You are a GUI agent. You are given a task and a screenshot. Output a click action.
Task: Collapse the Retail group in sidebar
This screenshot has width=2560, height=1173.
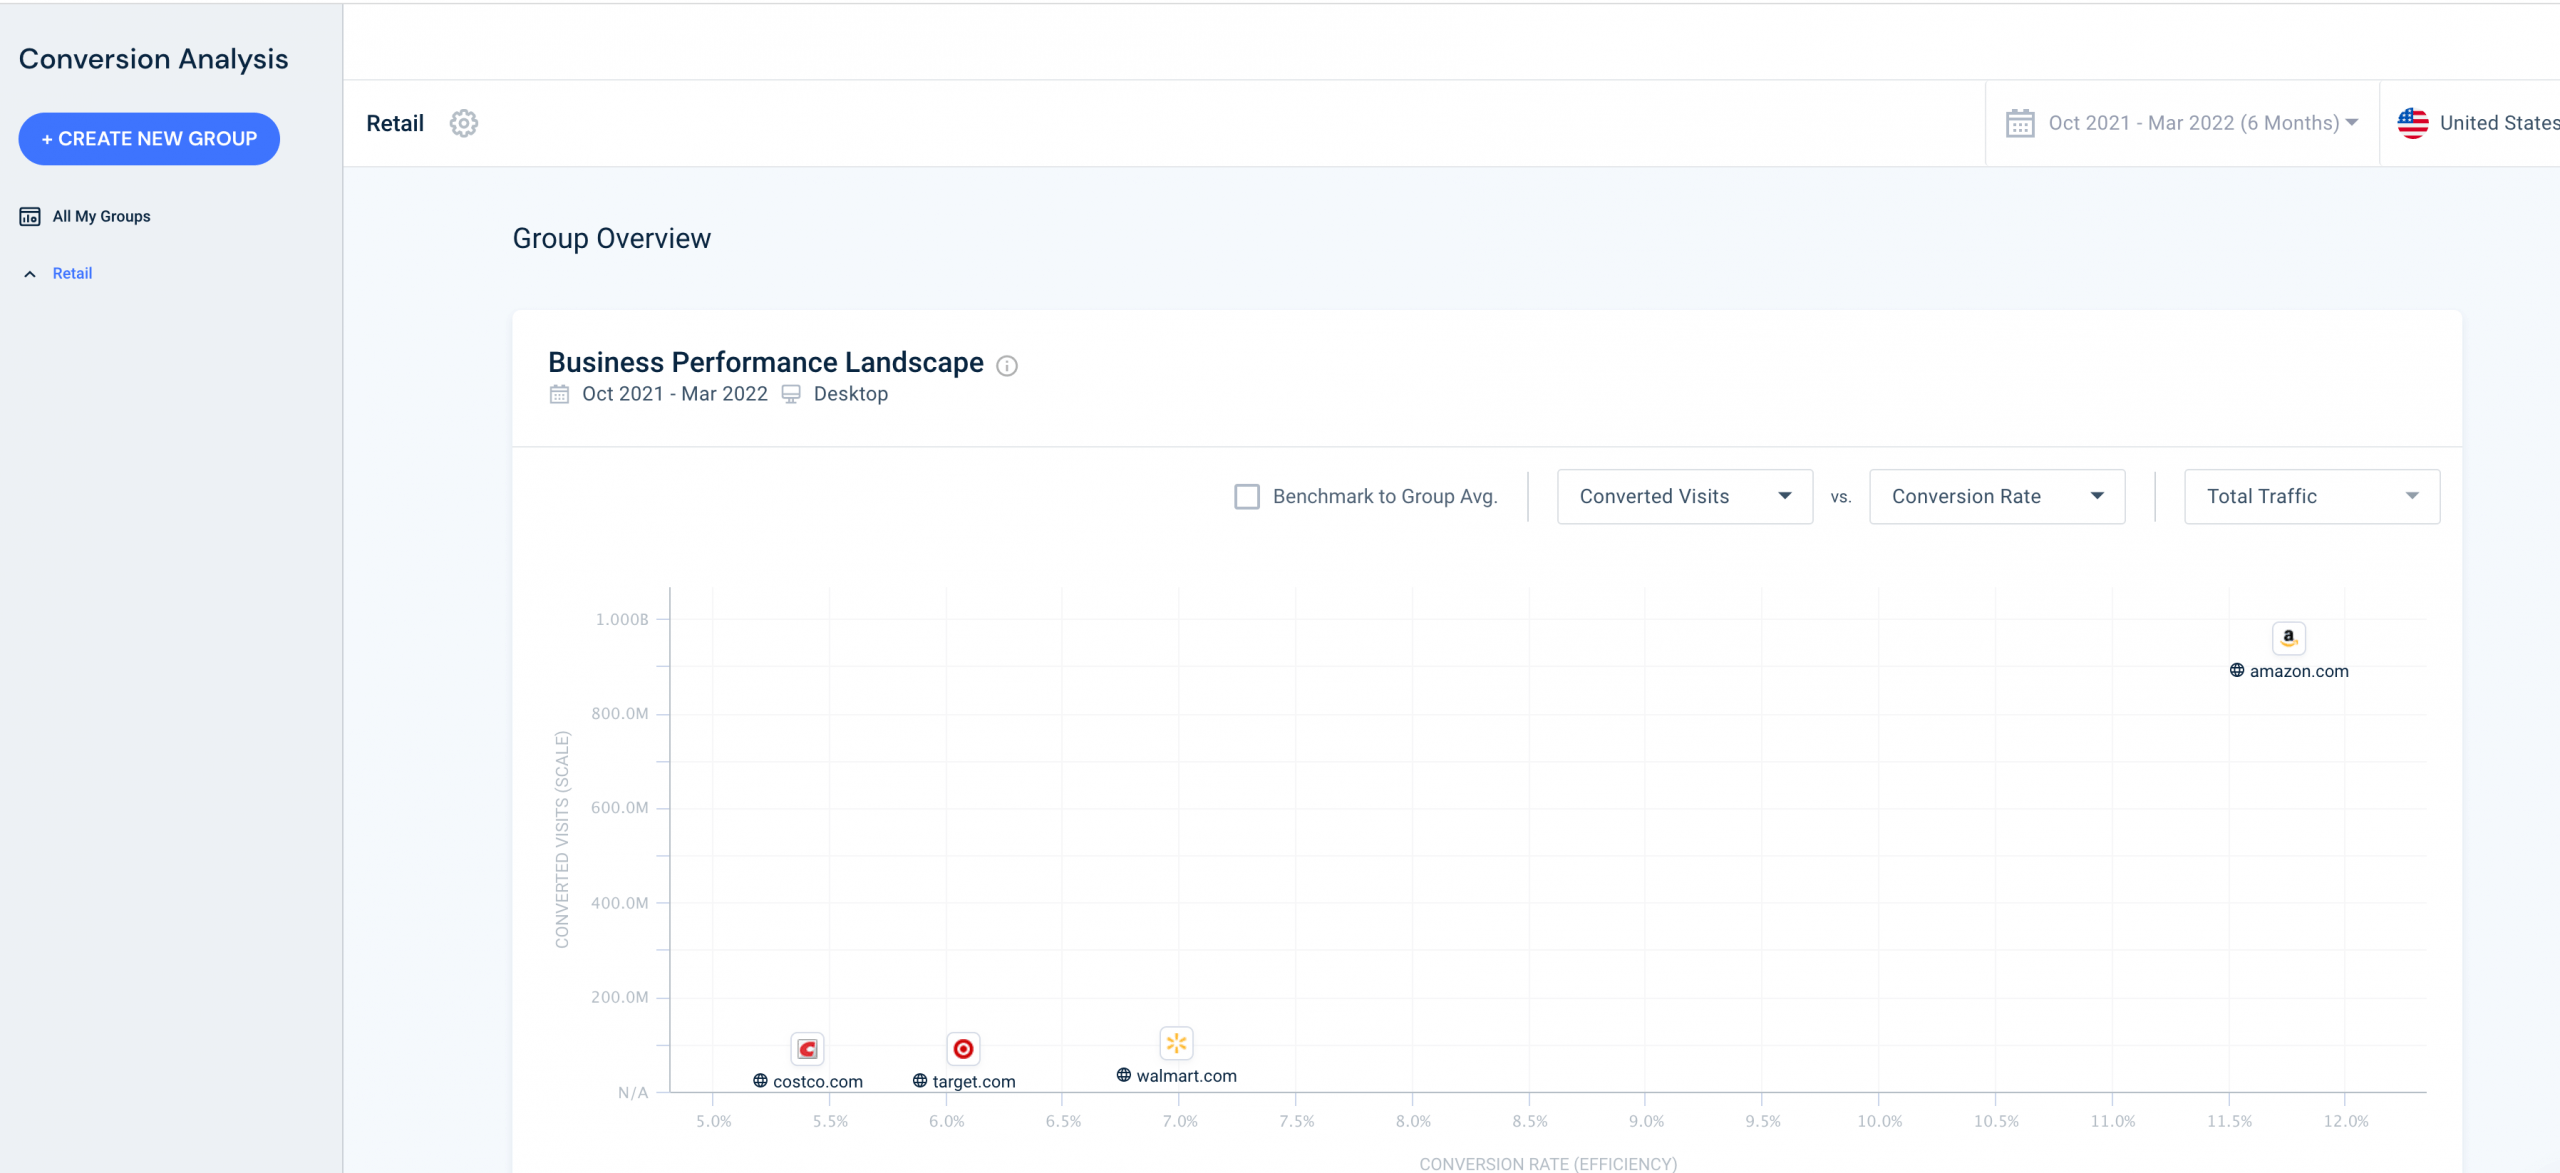coord(31,273)
